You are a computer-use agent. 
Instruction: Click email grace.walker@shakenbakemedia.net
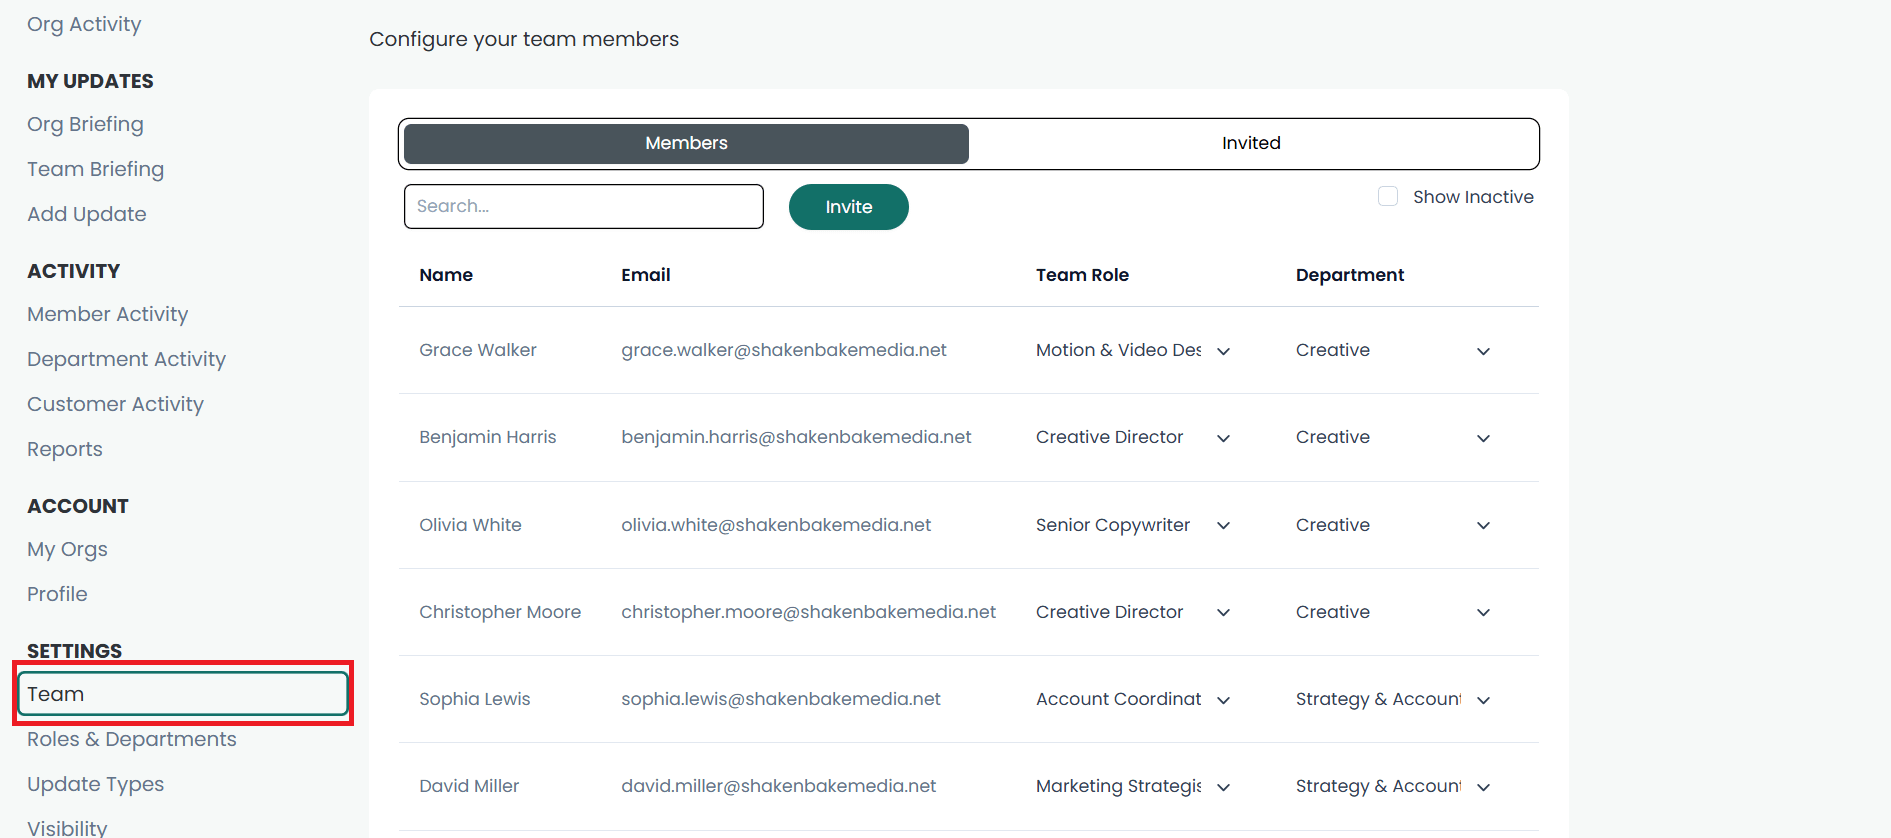coord(784,350)
